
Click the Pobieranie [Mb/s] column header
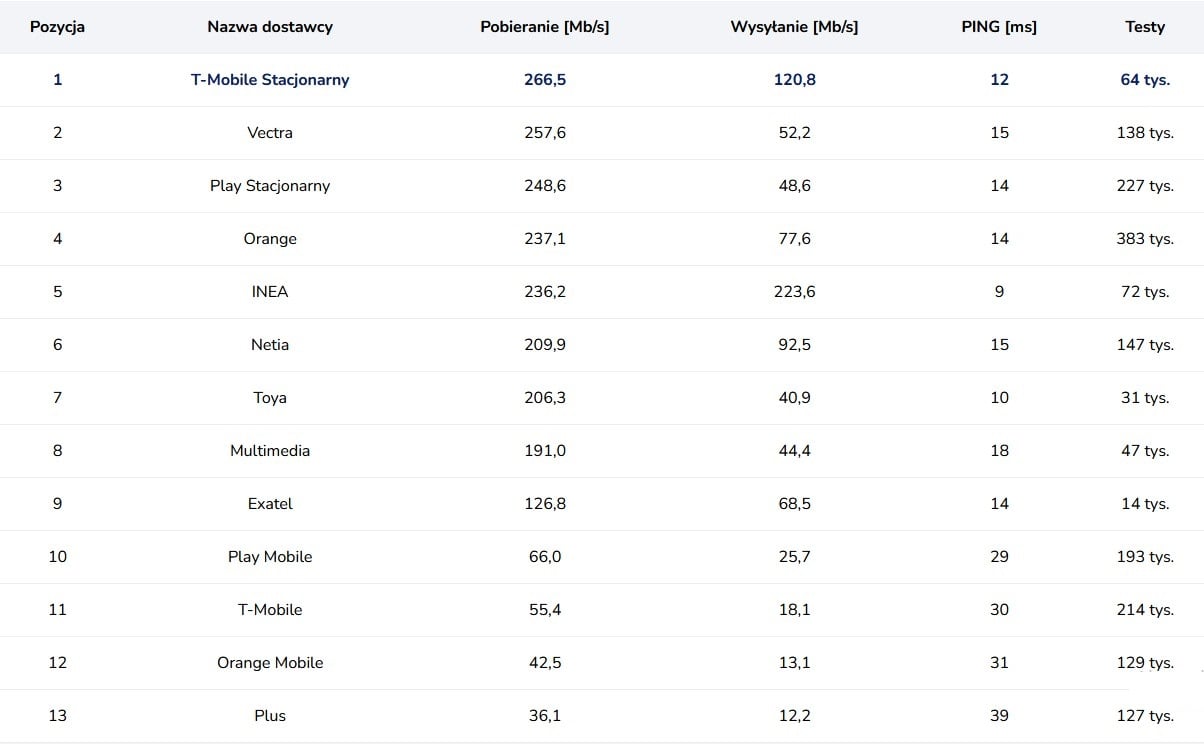(x=545, y=27)
